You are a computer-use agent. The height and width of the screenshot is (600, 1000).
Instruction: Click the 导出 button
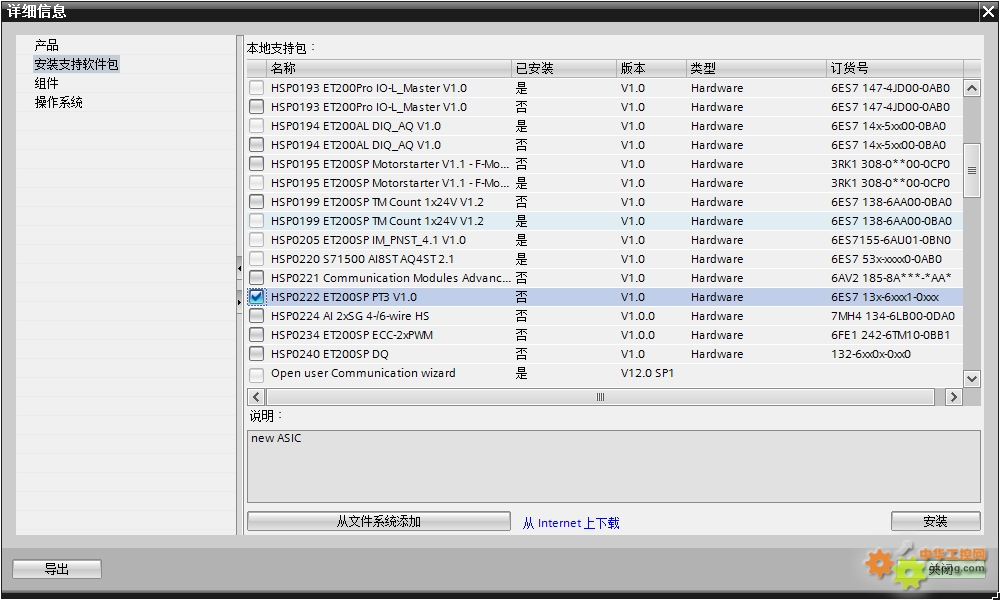coord(57,569)
